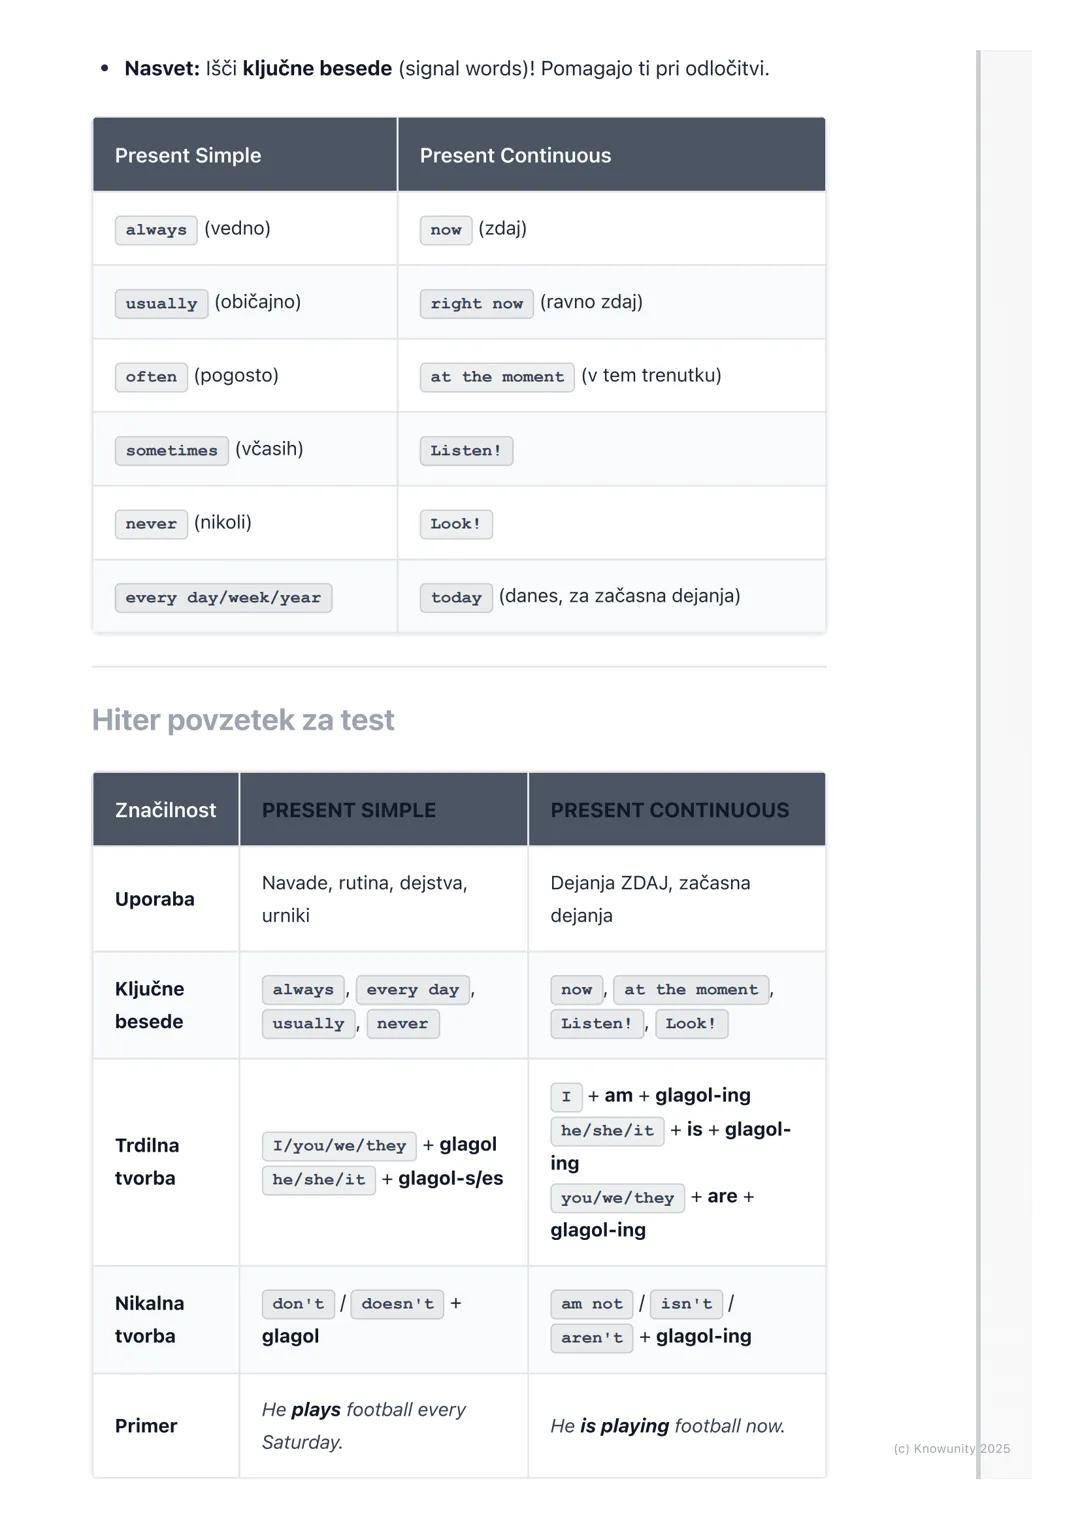Click the 'Primer' row label
The image size is (1080, 1528).
pos(146,1425)
